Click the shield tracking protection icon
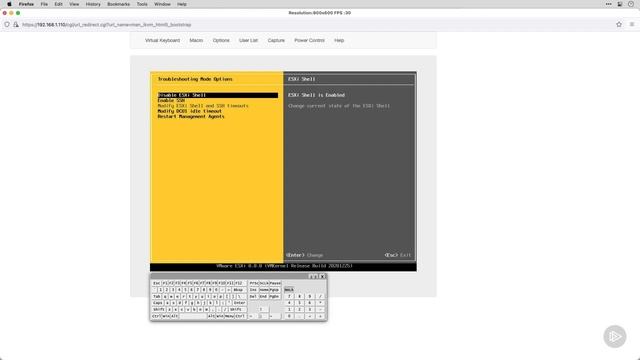Image resolution: width=640 pixels, height=360 pixels. tap(7, 24)
